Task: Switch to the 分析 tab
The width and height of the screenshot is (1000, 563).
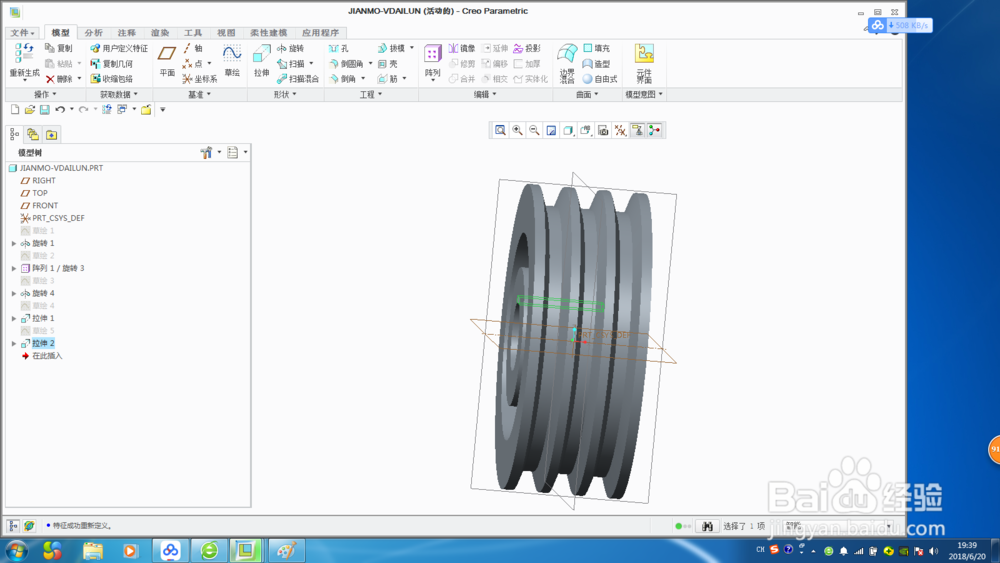Action: tap(93, 33)
